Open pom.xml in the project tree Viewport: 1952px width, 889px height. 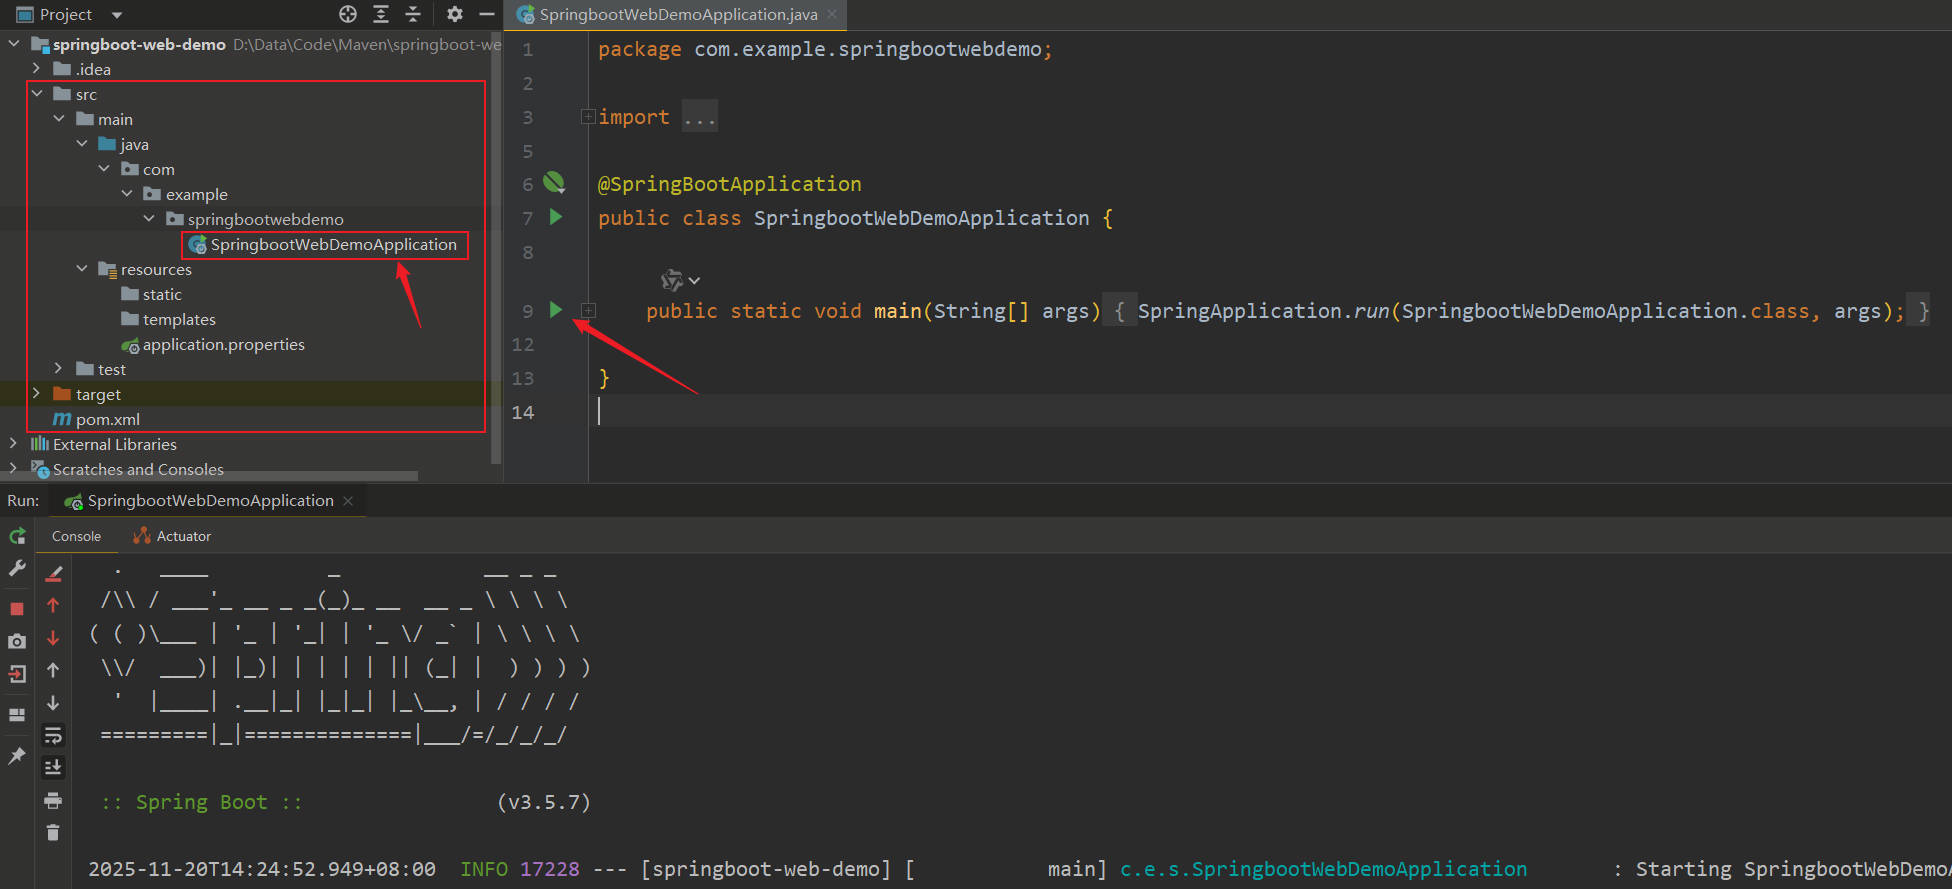107,419
